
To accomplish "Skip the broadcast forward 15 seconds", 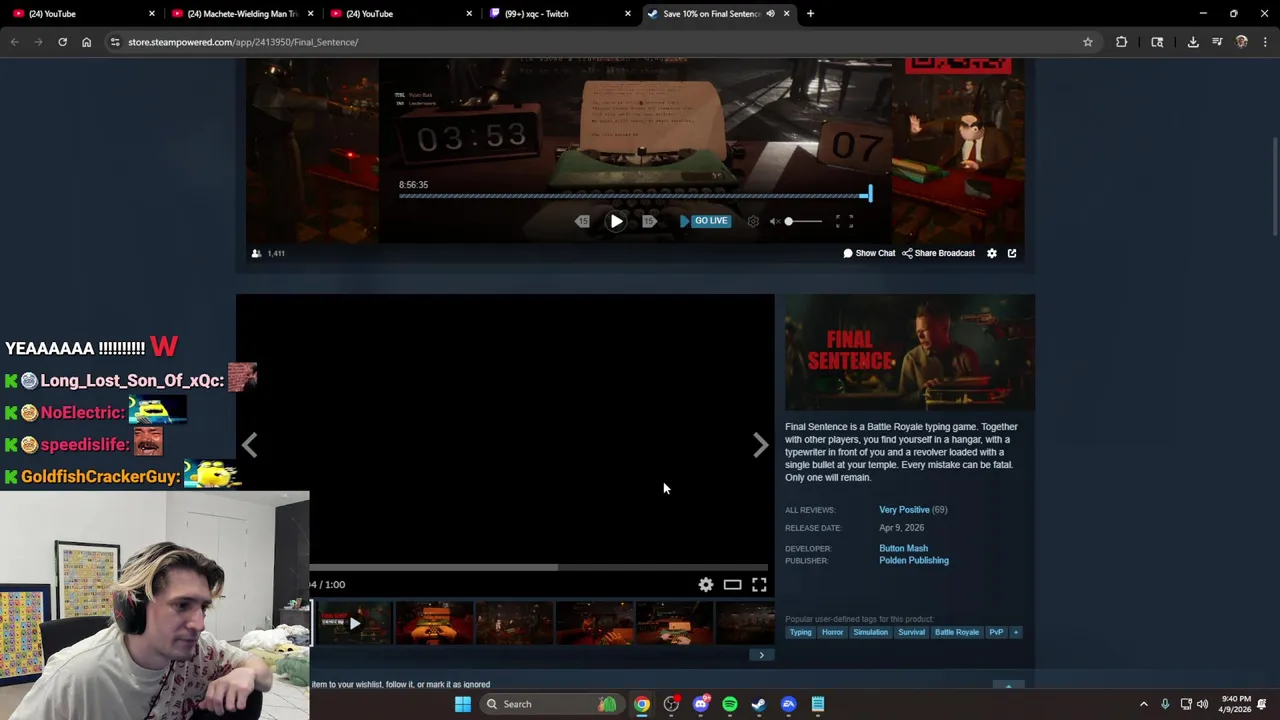I will 649,221.
